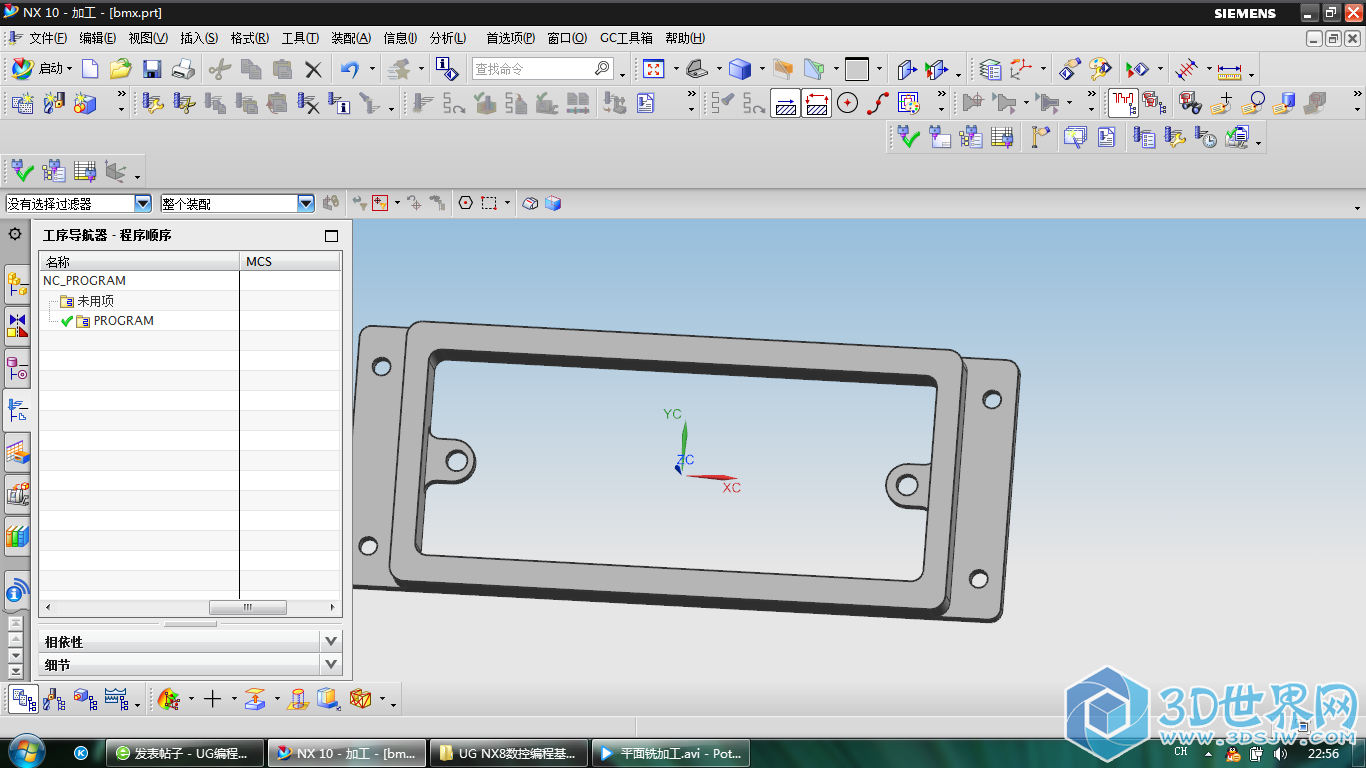Open the Assembly Navigator sidebar tab icon
Screen dimensions: 1366x768
(x=17, y=284)
